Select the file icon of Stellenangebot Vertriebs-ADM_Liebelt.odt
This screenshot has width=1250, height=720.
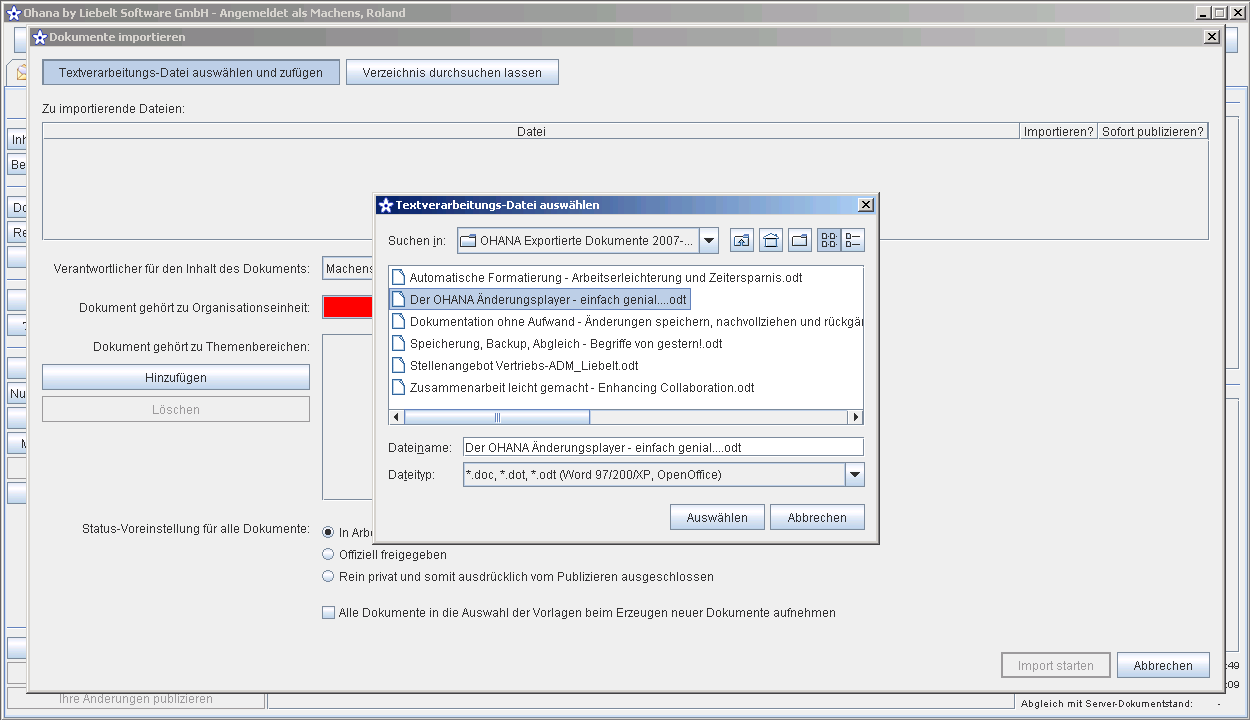[399, 366]
